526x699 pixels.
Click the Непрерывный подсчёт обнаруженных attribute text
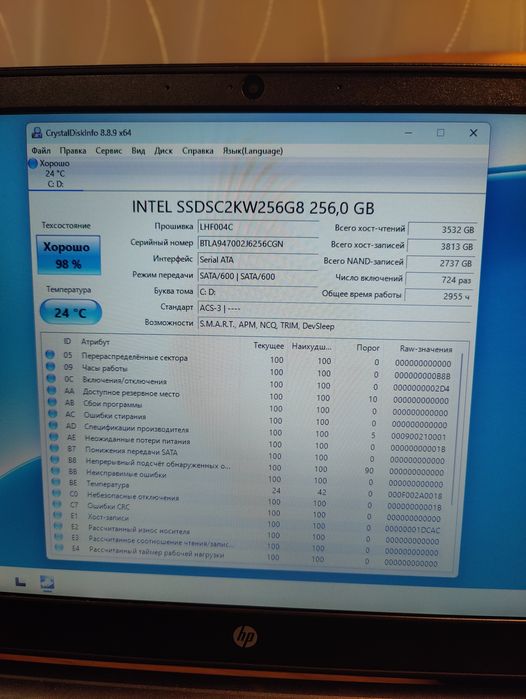pos(158,464)
